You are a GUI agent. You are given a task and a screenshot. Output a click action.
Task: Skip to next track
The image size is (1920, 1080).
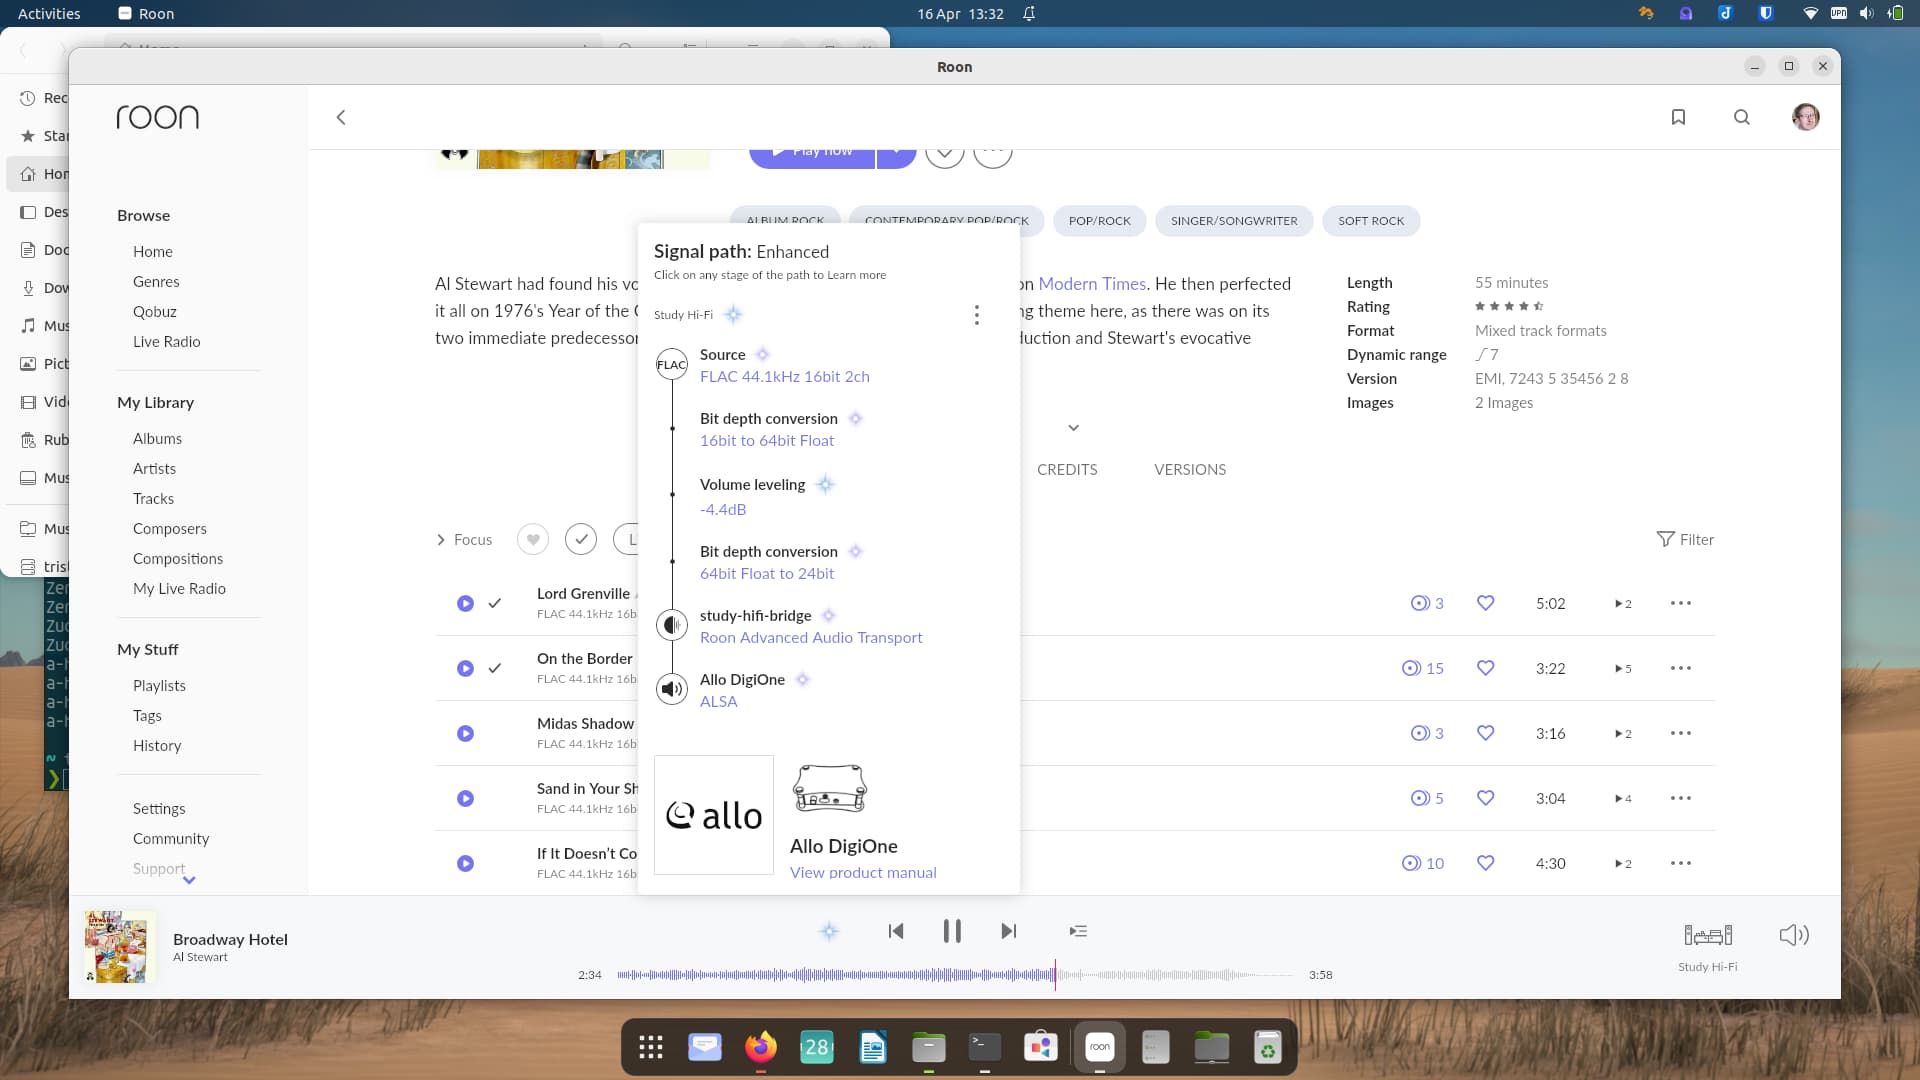1008,931
